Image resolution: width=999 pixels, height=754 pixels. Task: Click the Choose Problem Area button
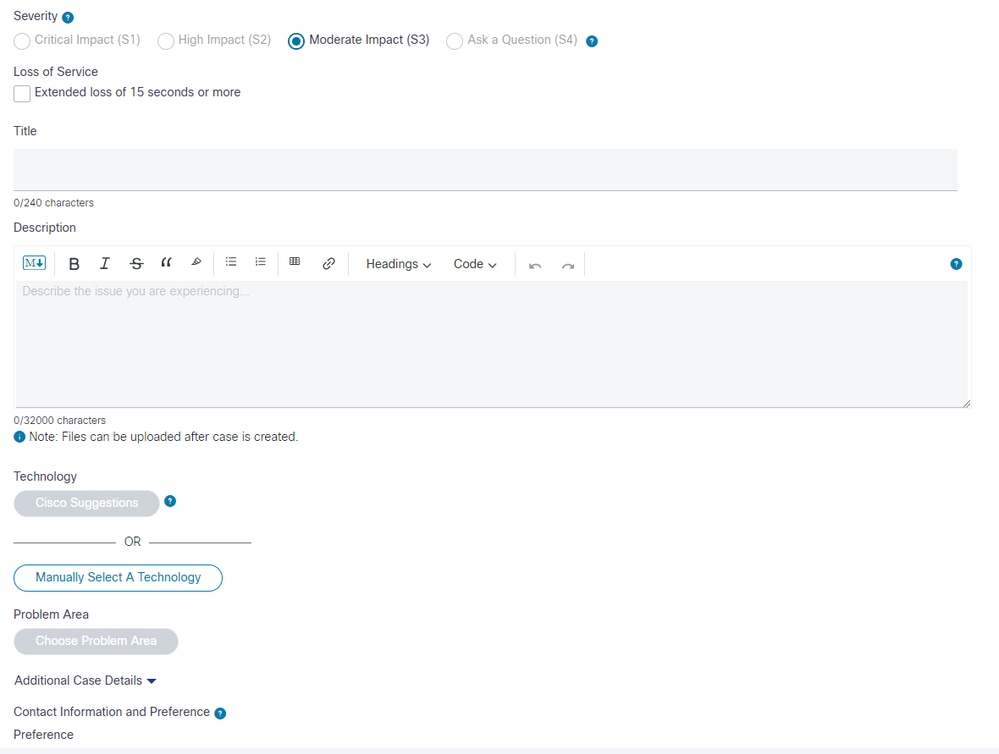(96, 641)
